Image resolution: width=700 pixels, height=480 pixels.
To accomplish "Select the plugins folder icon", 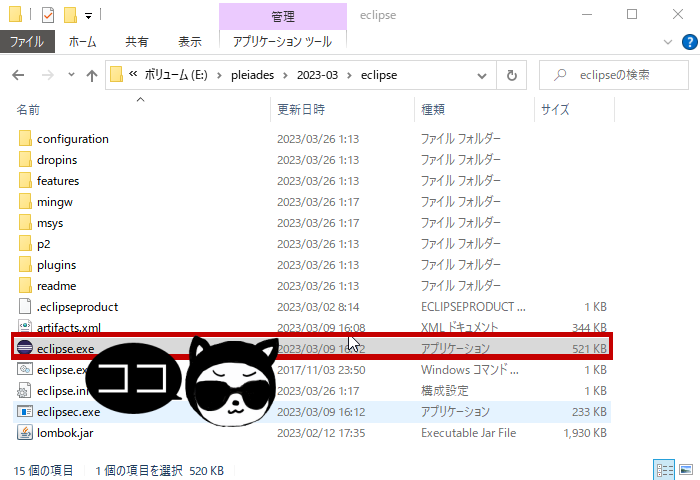I will click(x=25, y=264).
